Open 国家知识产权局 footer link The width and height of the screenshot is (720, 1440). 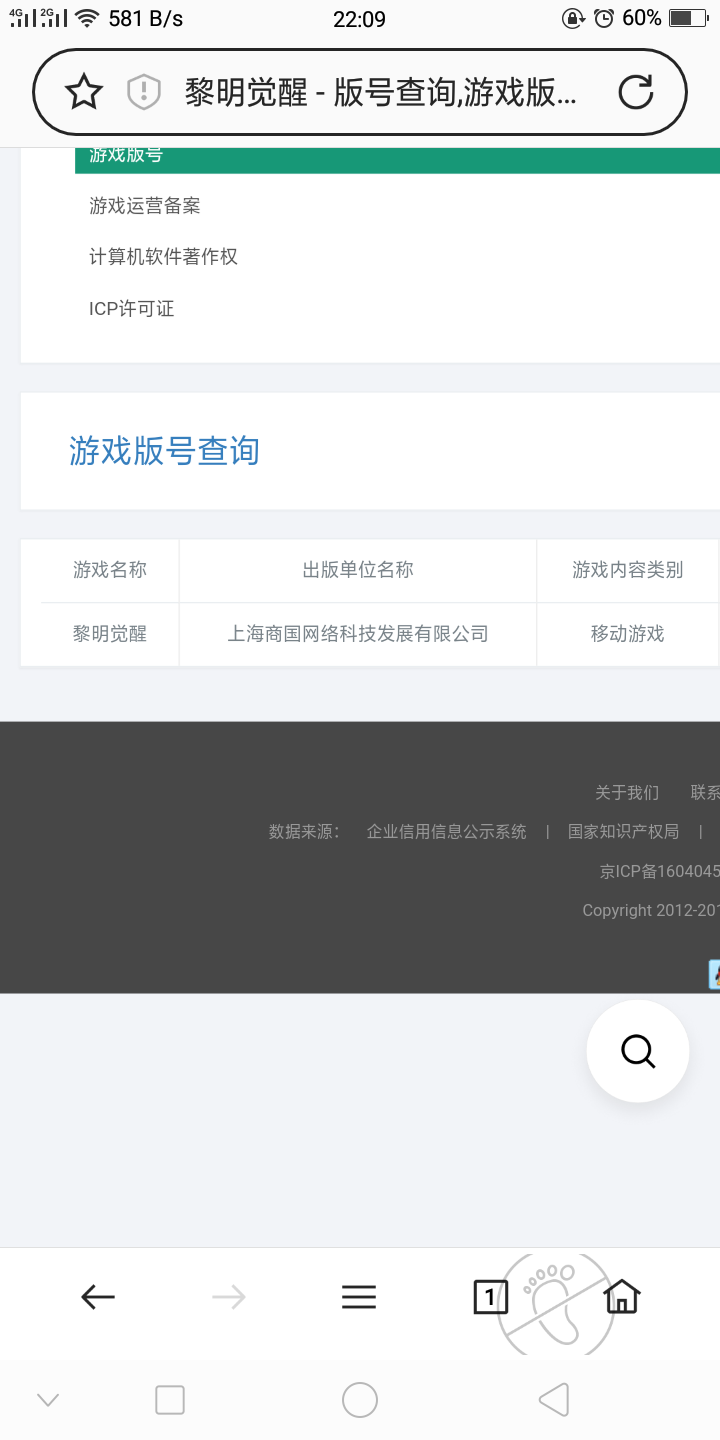623,832
